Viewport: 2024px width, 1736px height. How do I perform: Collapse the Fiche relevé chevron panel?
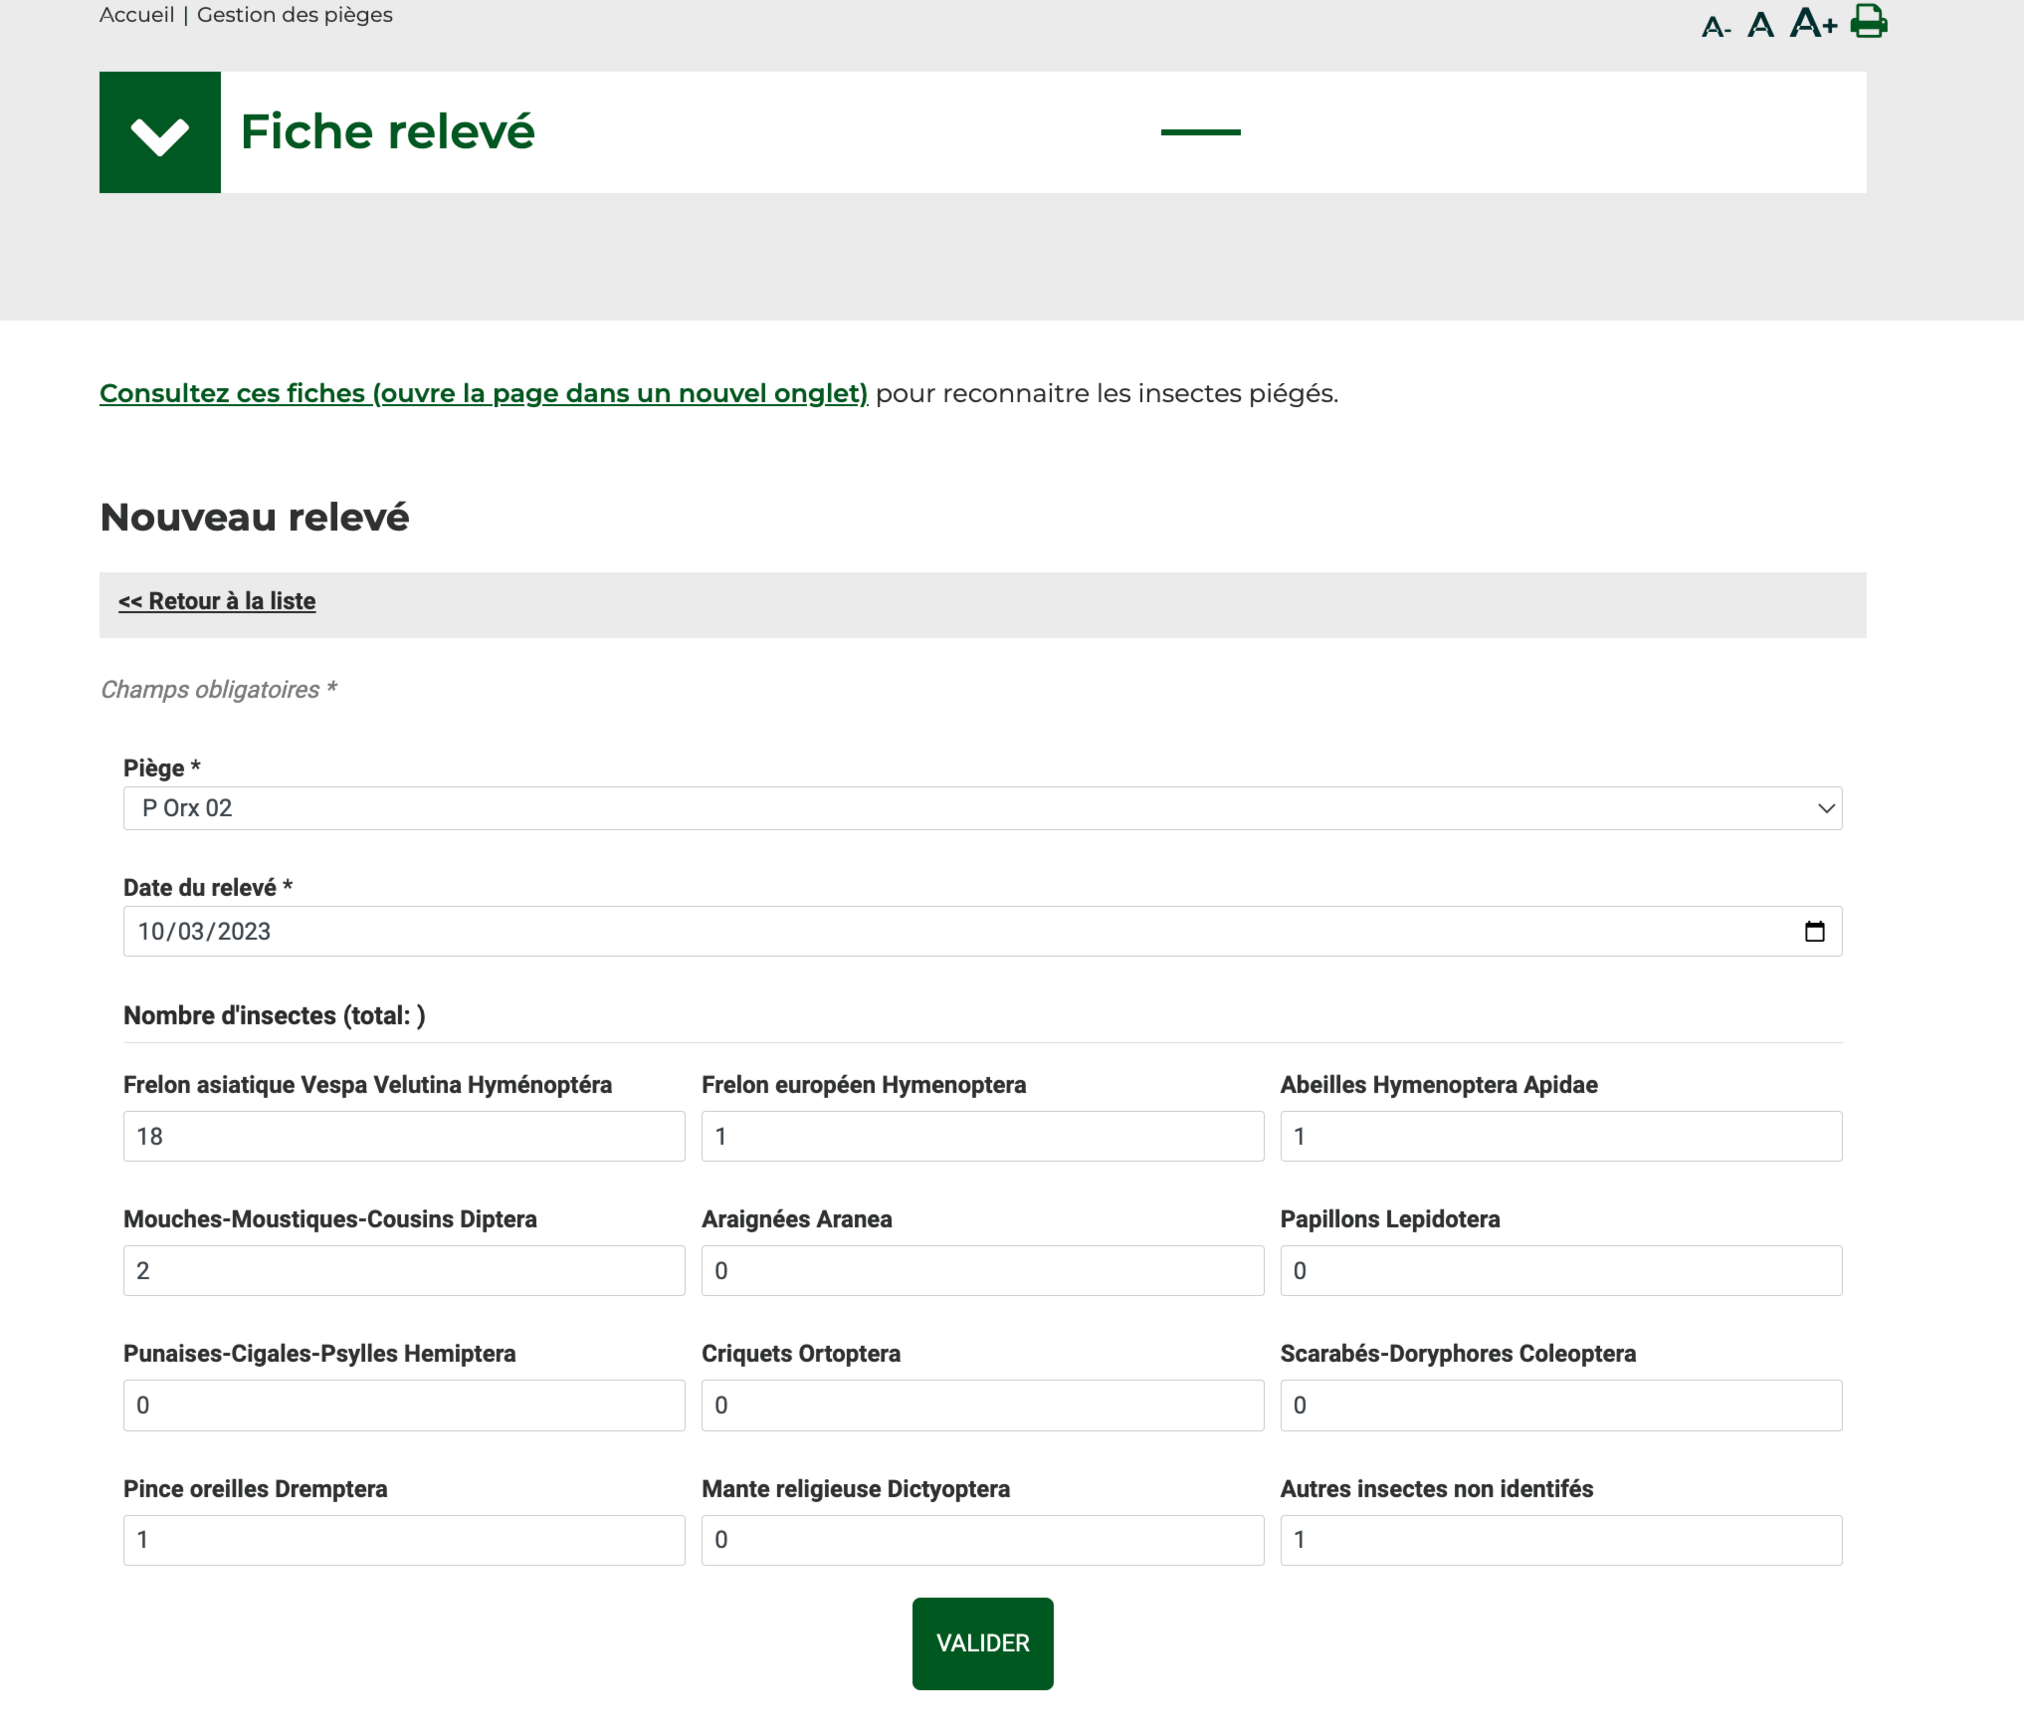[160, 132]
